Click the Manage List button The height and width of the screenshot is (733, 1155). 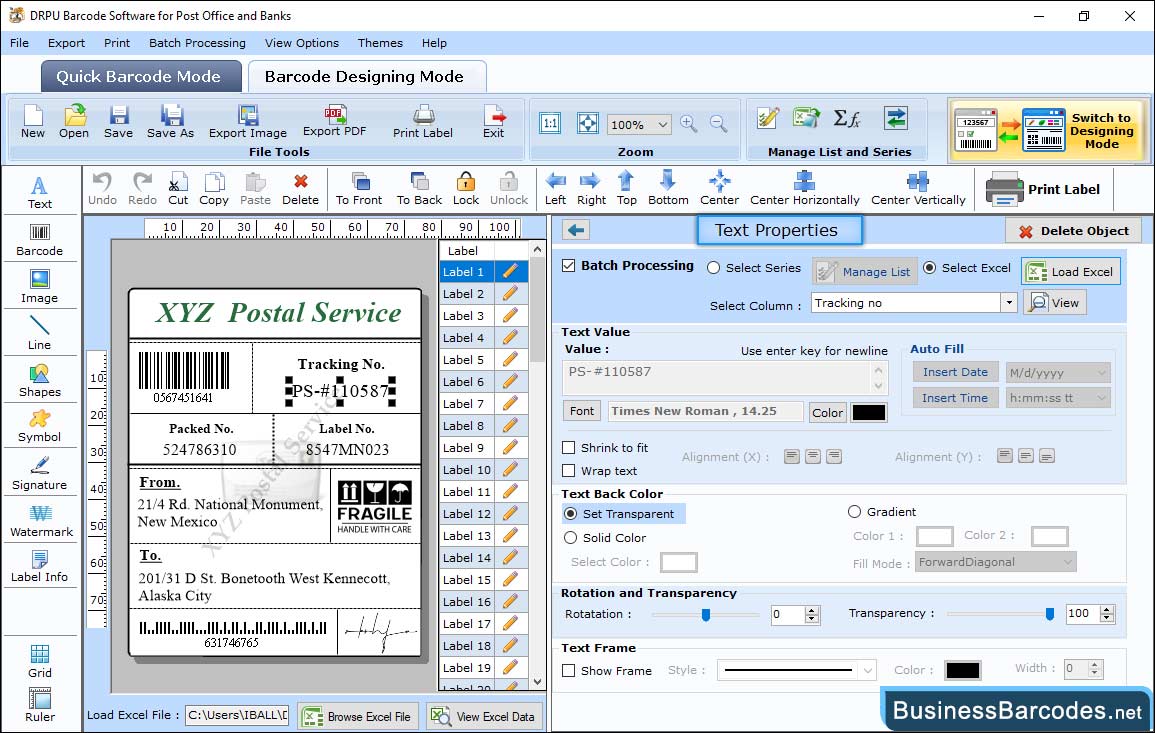coord(865,272)
